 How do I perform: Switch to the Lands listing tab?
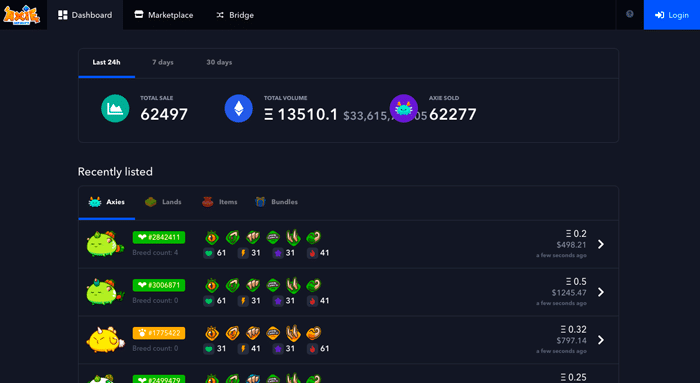pos(163,202)
